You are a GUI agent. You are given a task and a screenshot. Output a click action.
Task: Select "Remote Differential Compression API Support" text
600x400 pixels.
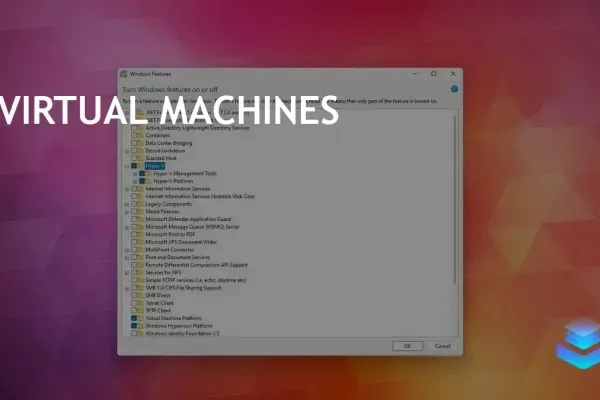(196, 265)
